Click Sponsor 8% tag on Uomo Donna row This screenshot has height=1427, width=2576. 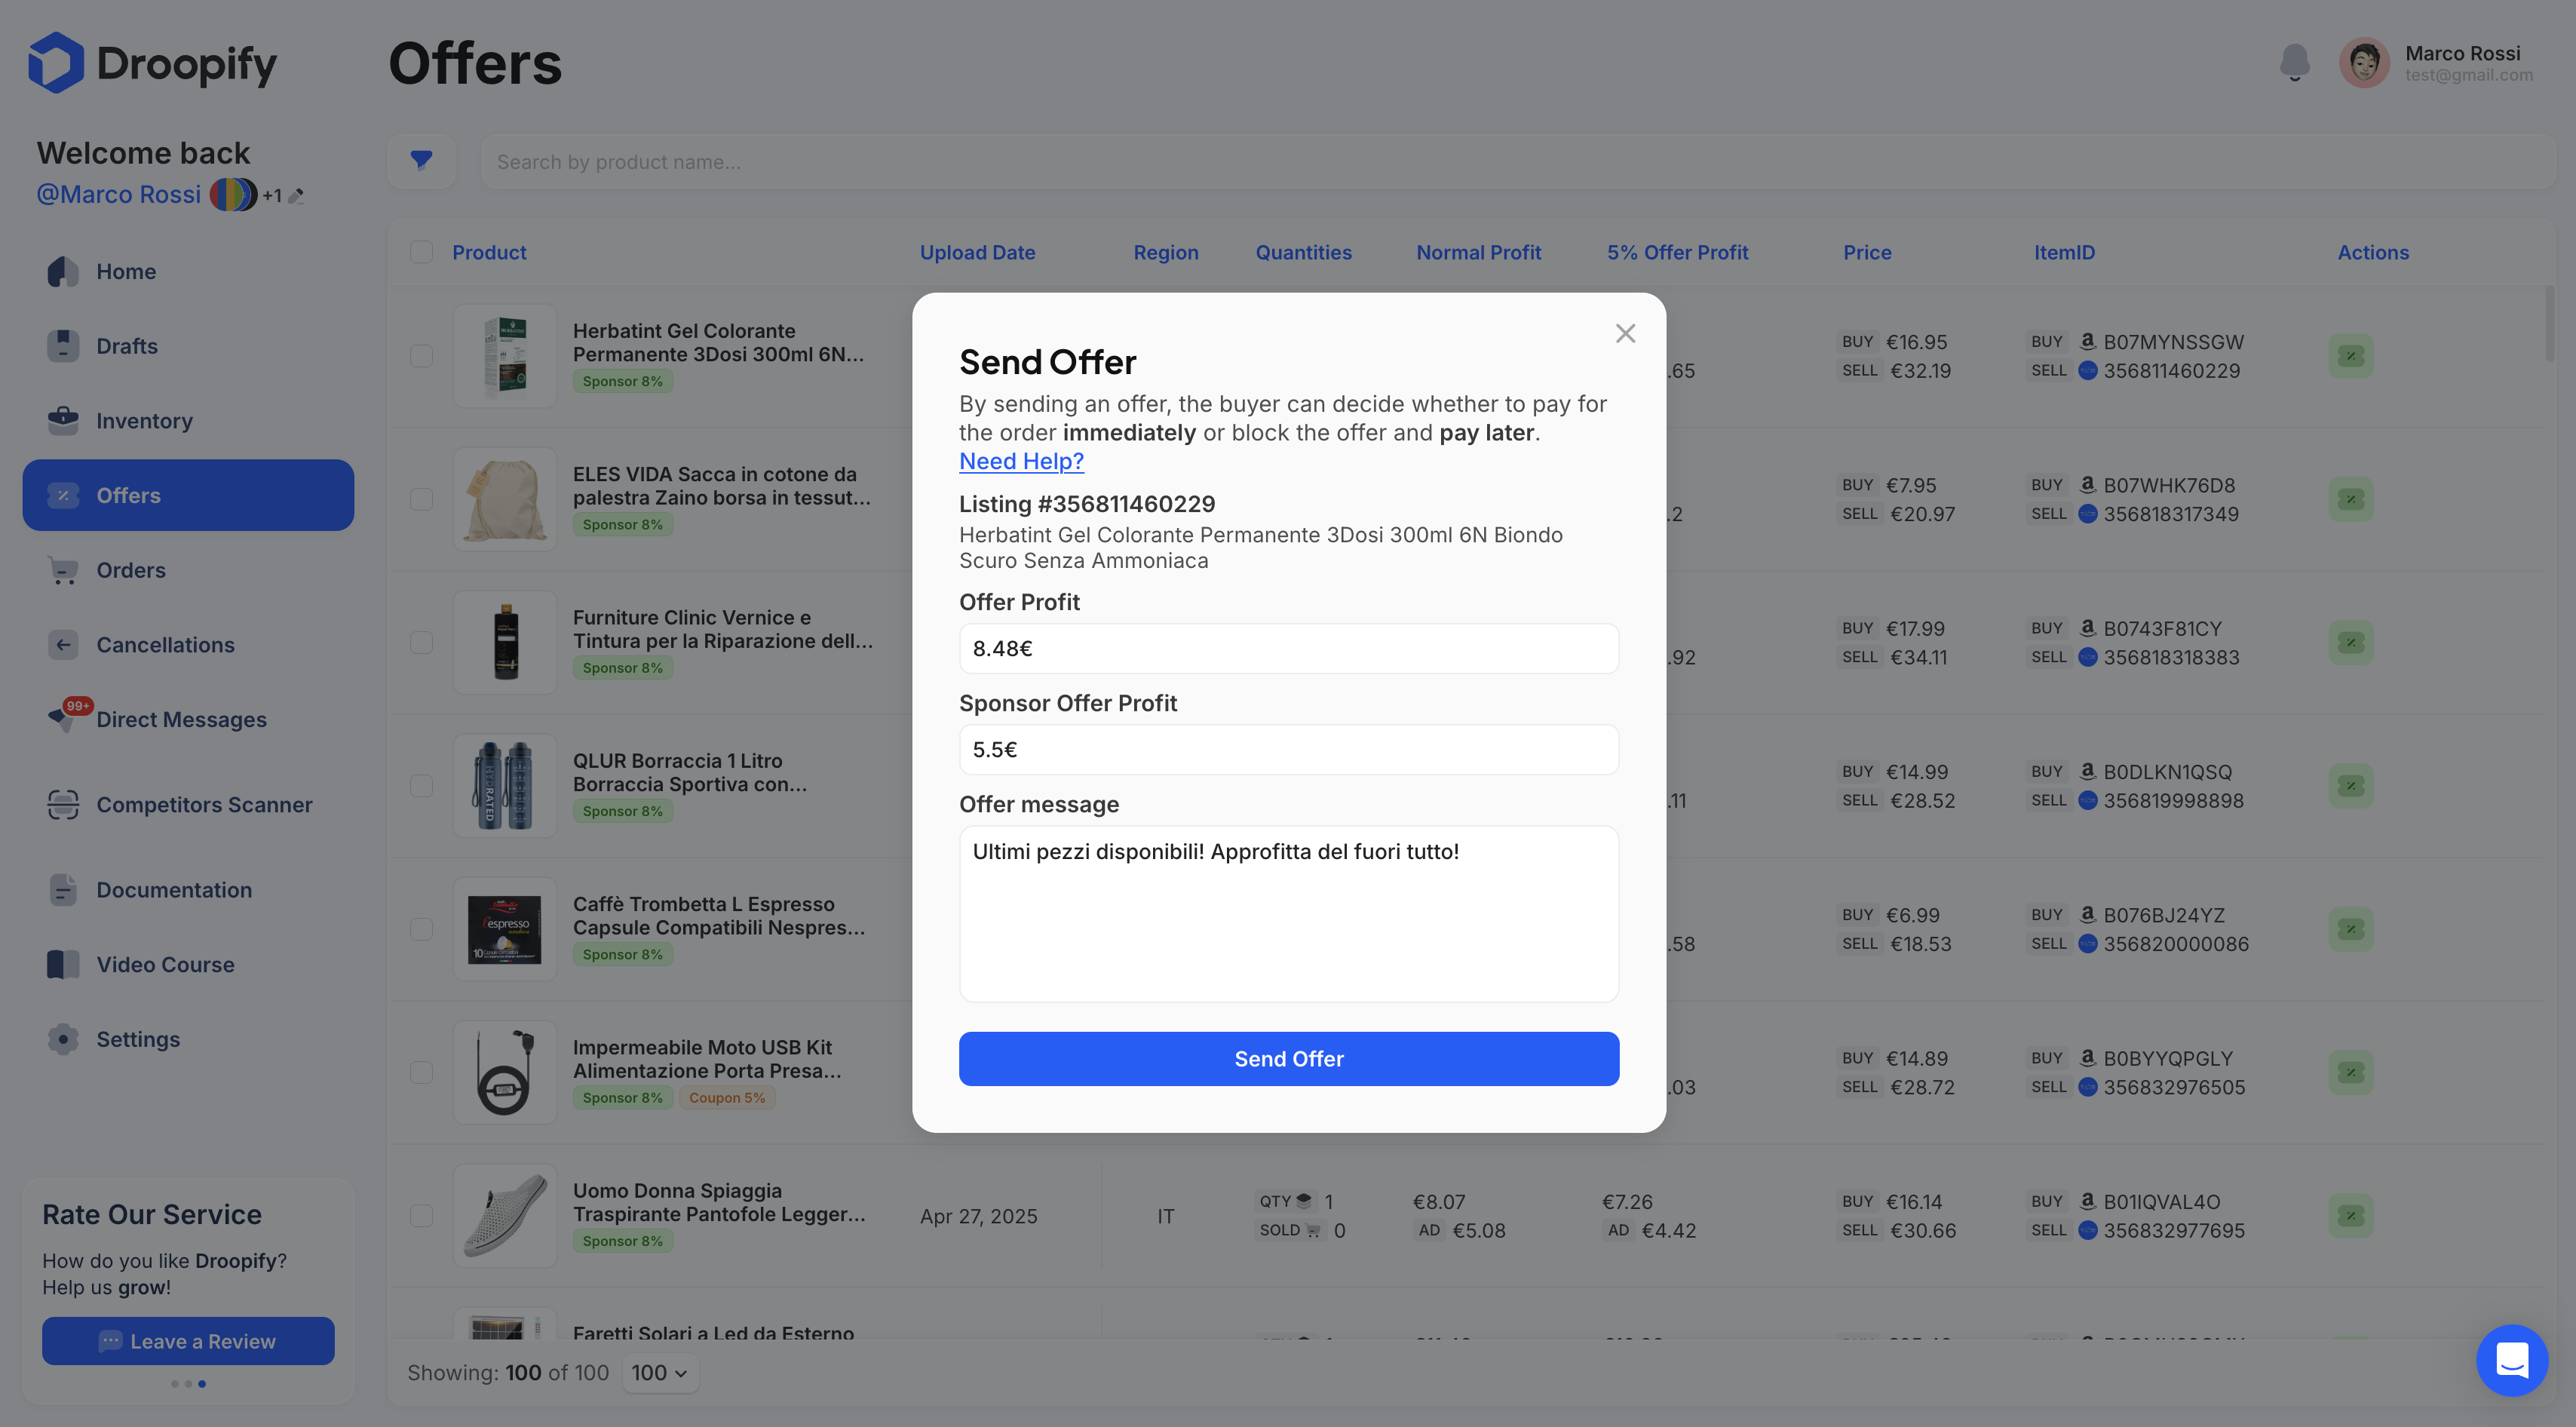point(622,1240)
